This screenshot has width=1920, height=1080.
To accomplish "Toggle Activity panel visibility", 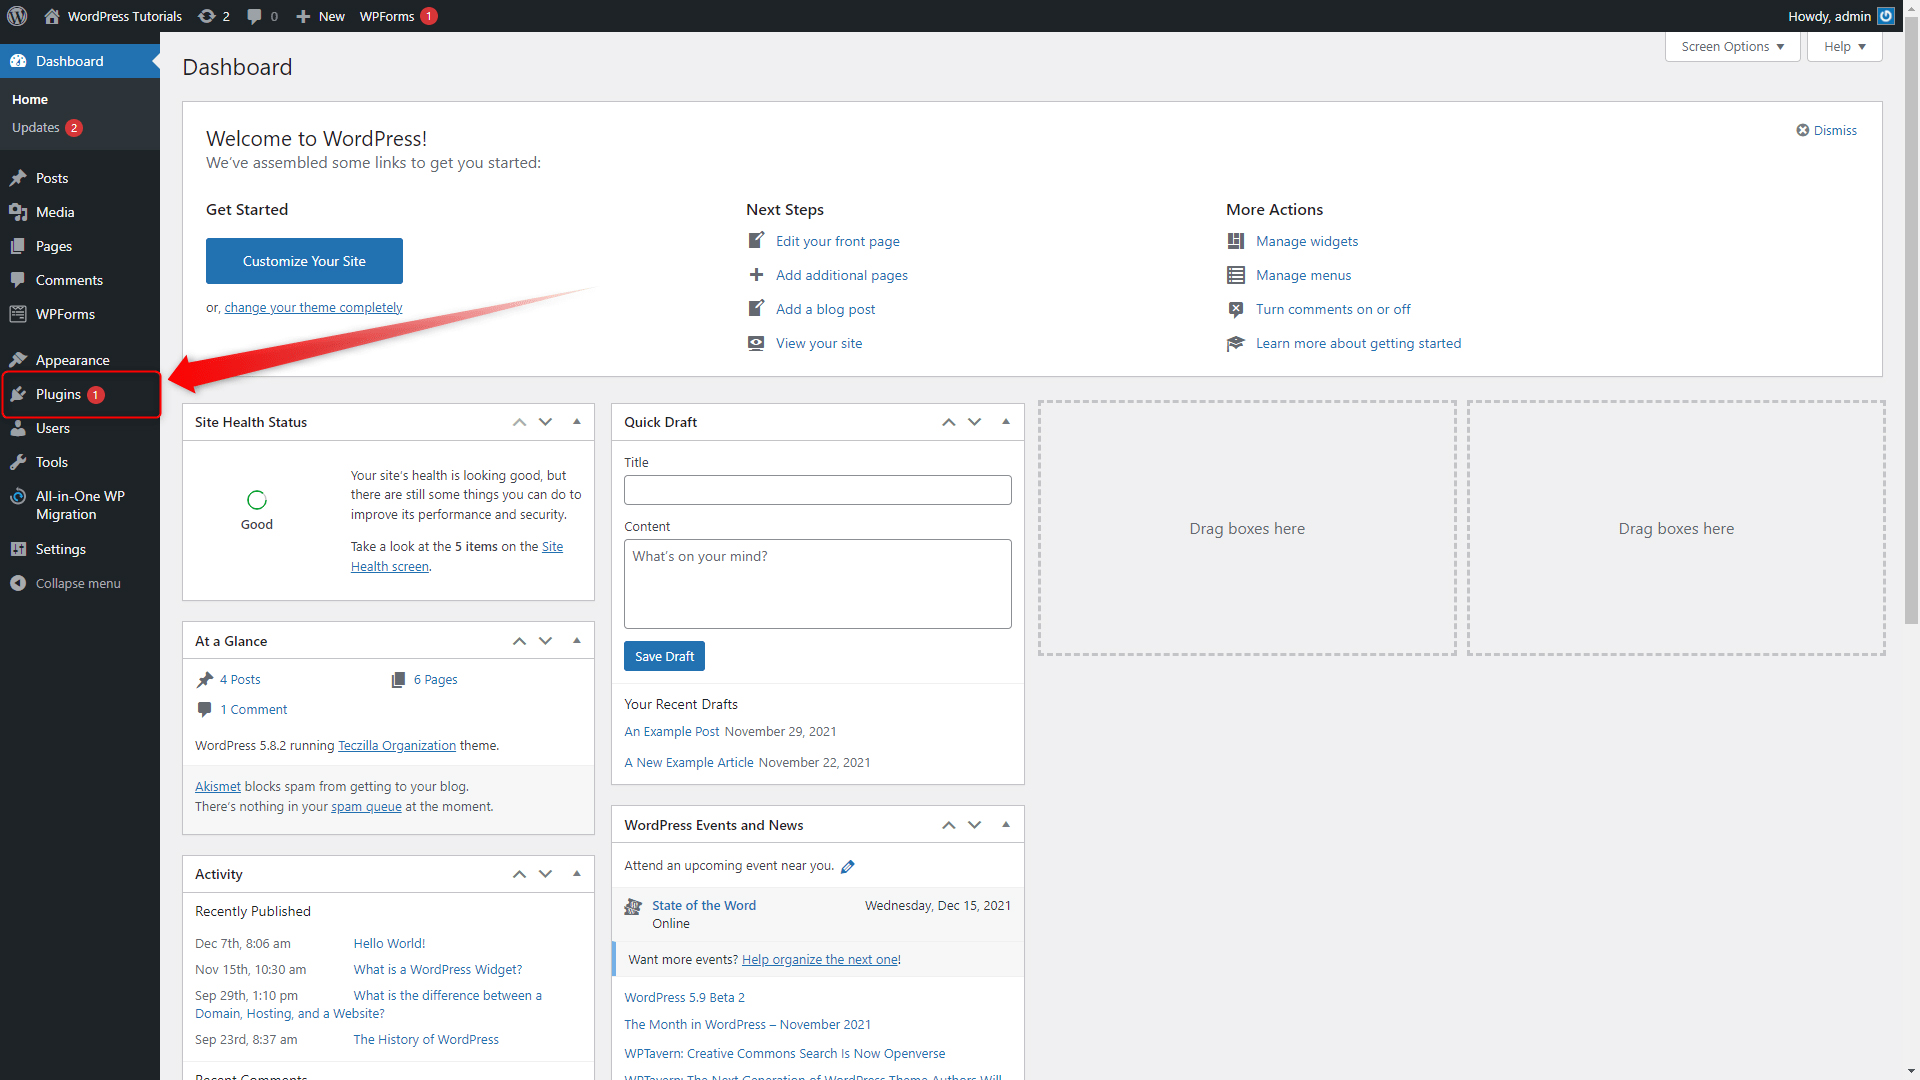I will 576,873.
